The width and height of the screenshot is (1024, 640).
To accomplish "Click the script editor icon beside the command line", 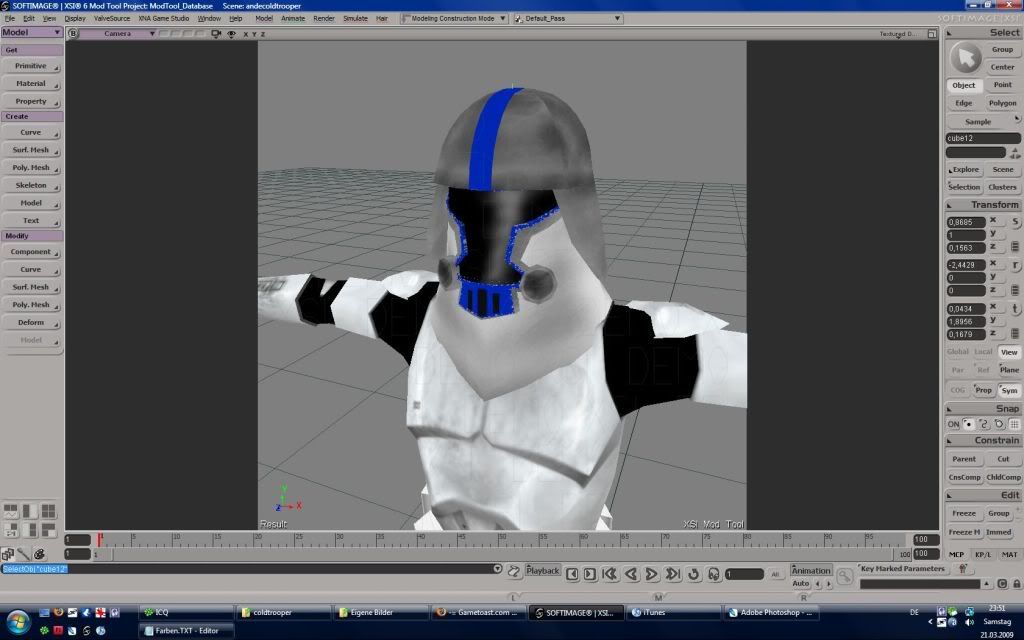I will [x=514, y=572].
